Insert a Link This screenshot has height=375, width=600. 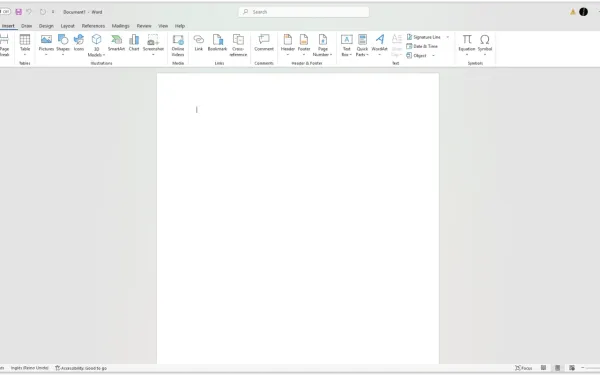click(x=199, y=43)
